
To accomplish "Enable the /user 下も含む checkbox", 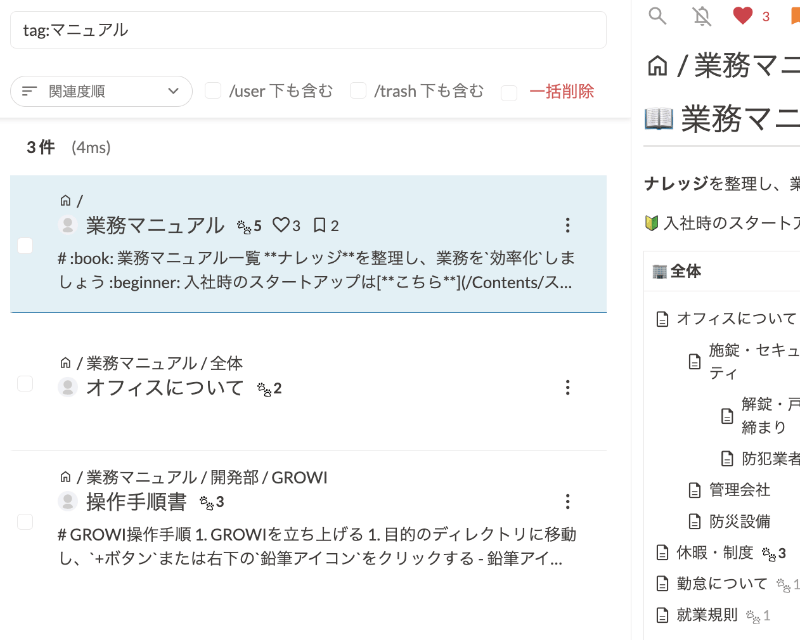I will 213,91.
